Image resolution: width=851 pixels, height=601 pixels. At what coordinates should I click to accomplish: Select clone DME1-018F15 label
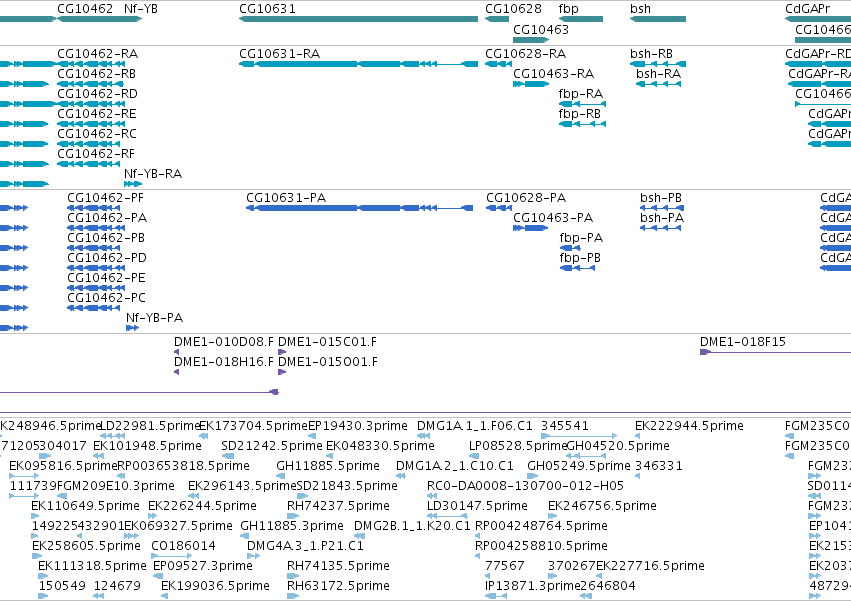coord(742,342)
